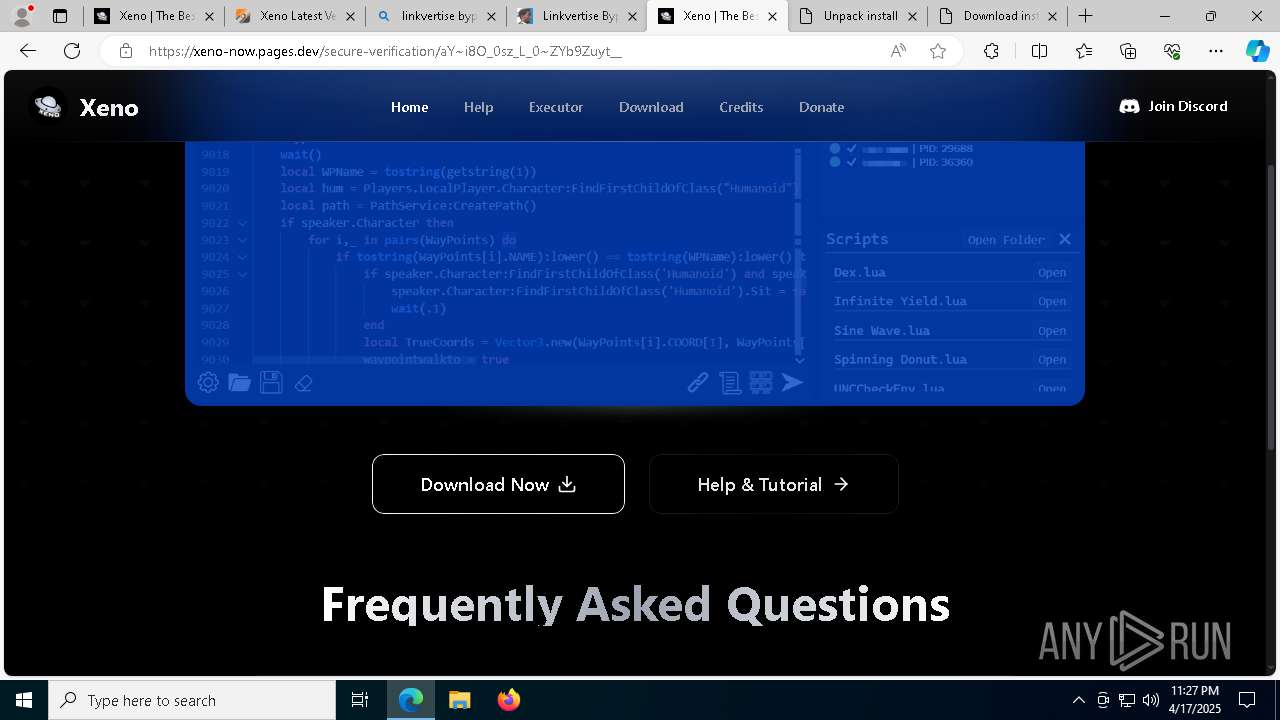The image size is (1280, 720).
Task: Open File Explorer from the taskbar
Action: click(x=459, y=700)
